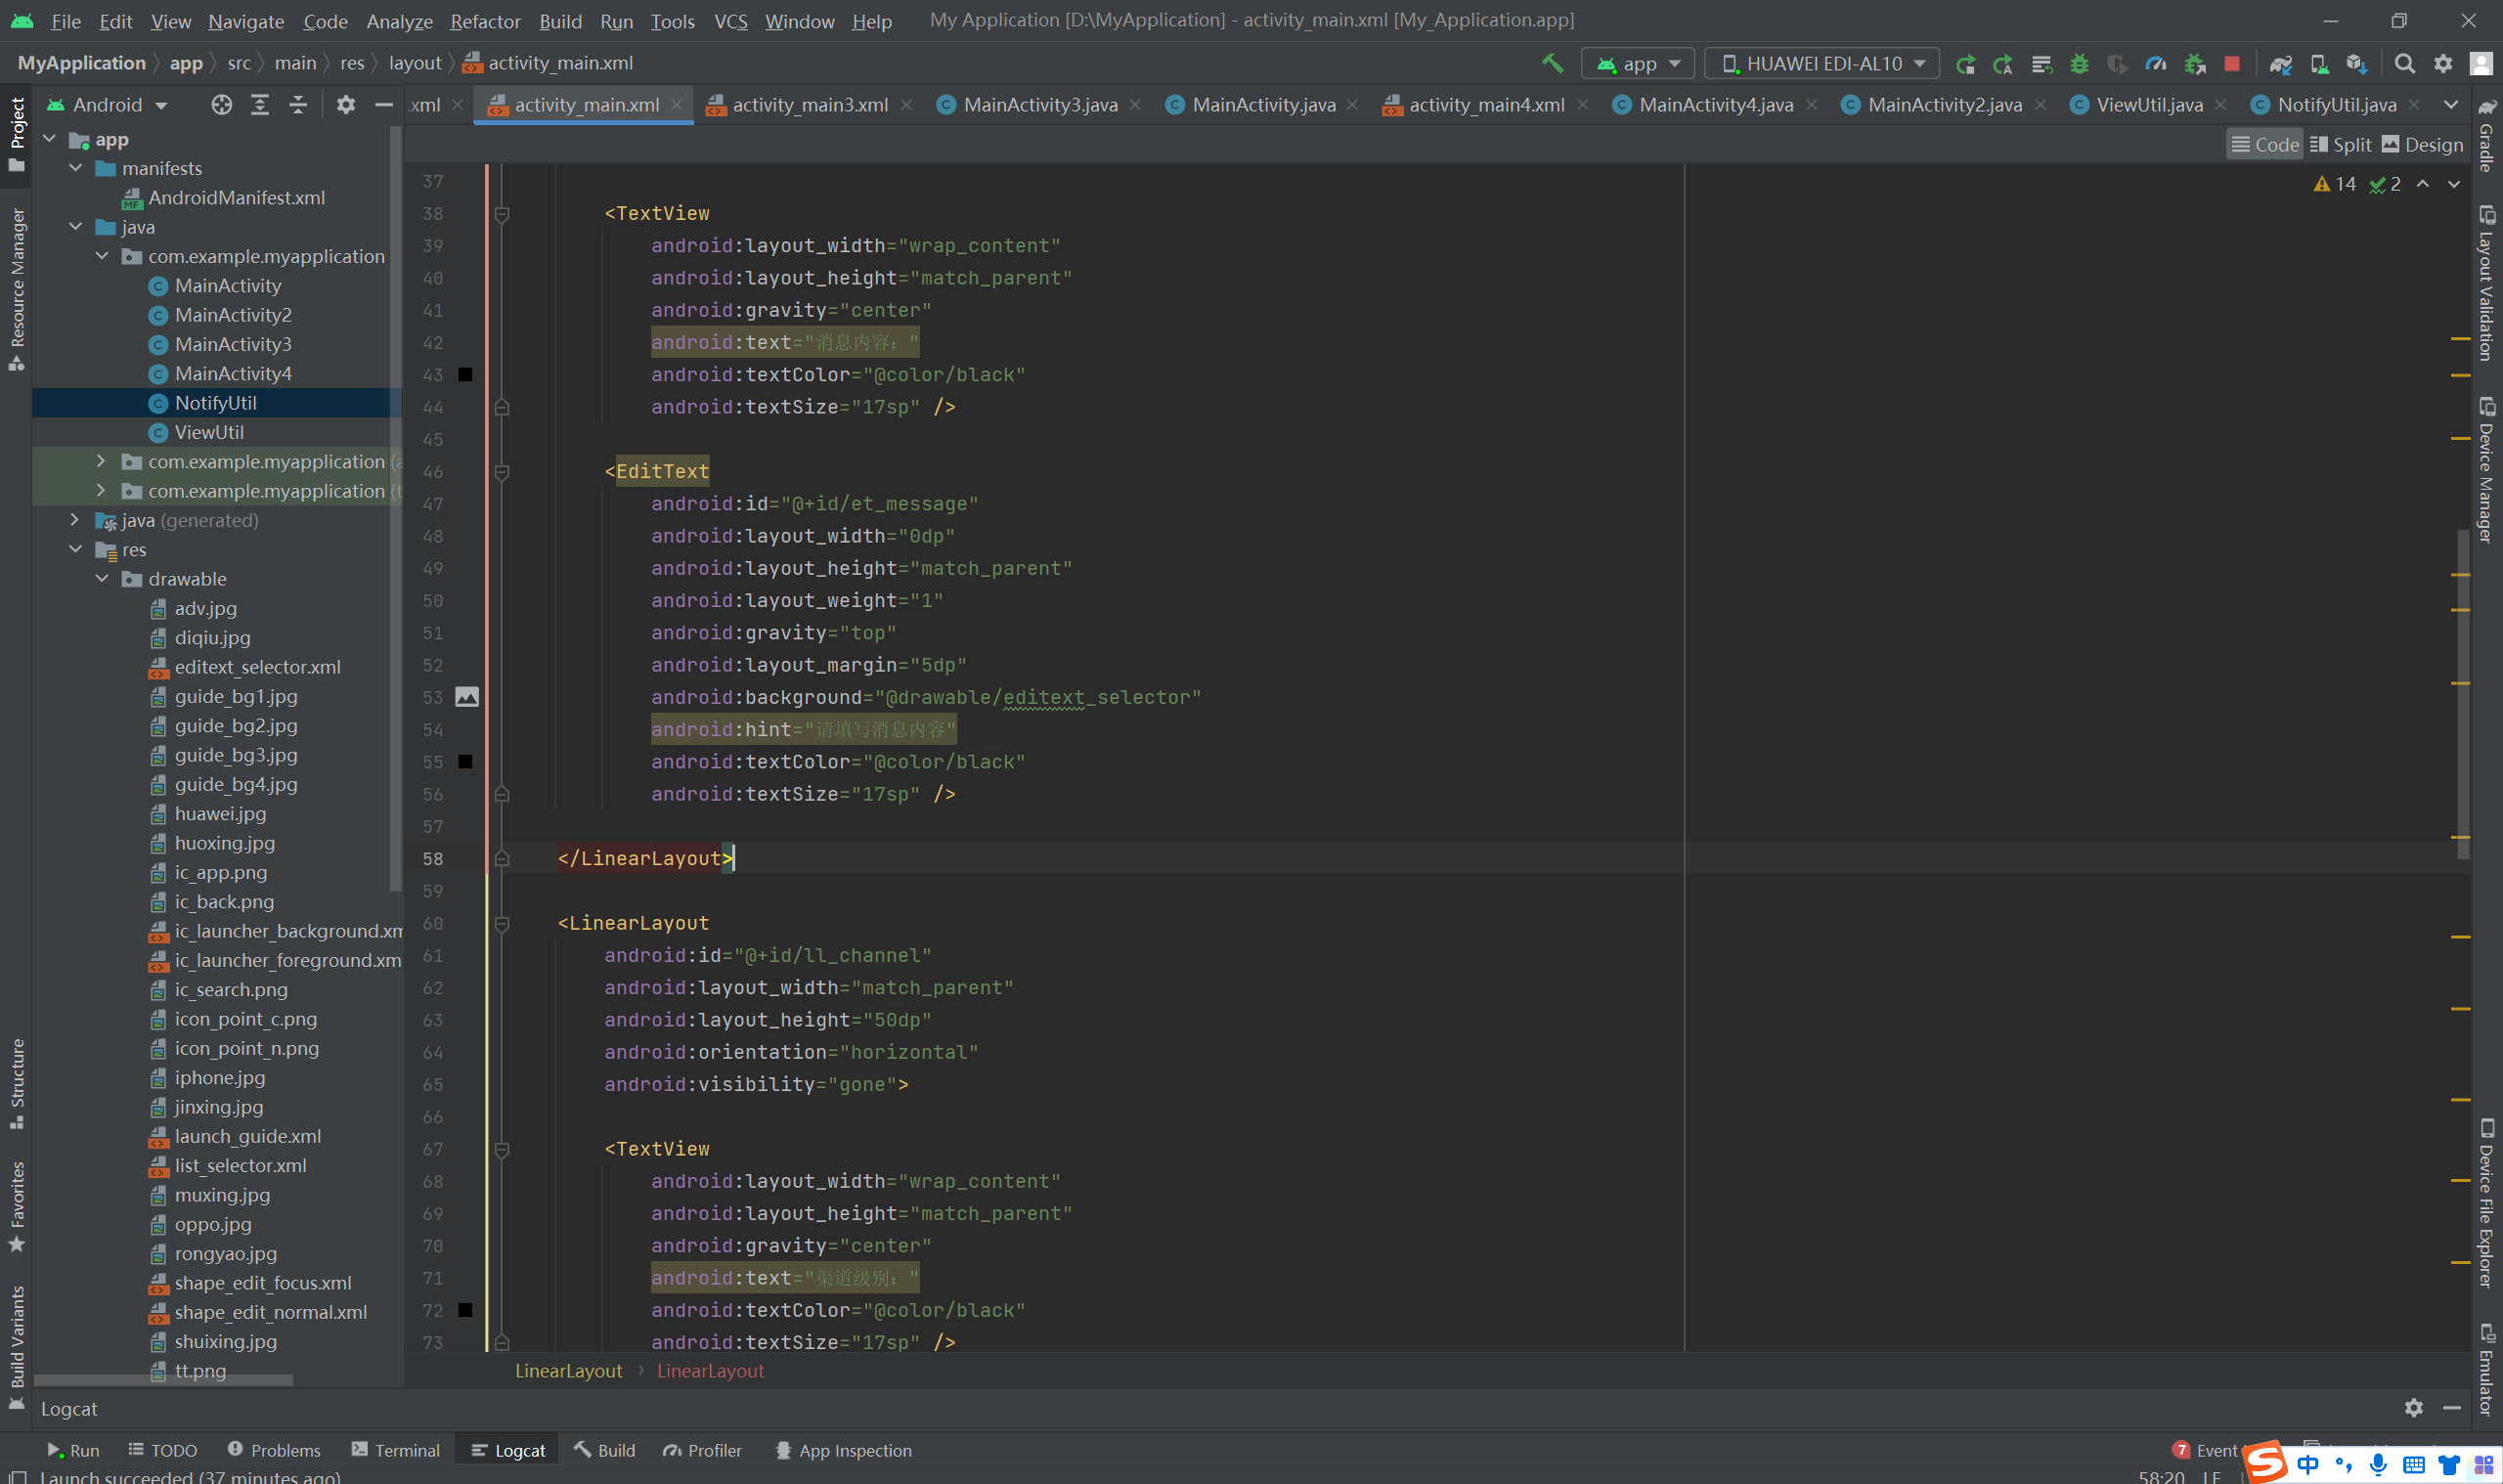Open the Terminal tool window button

click(396, 1450)
